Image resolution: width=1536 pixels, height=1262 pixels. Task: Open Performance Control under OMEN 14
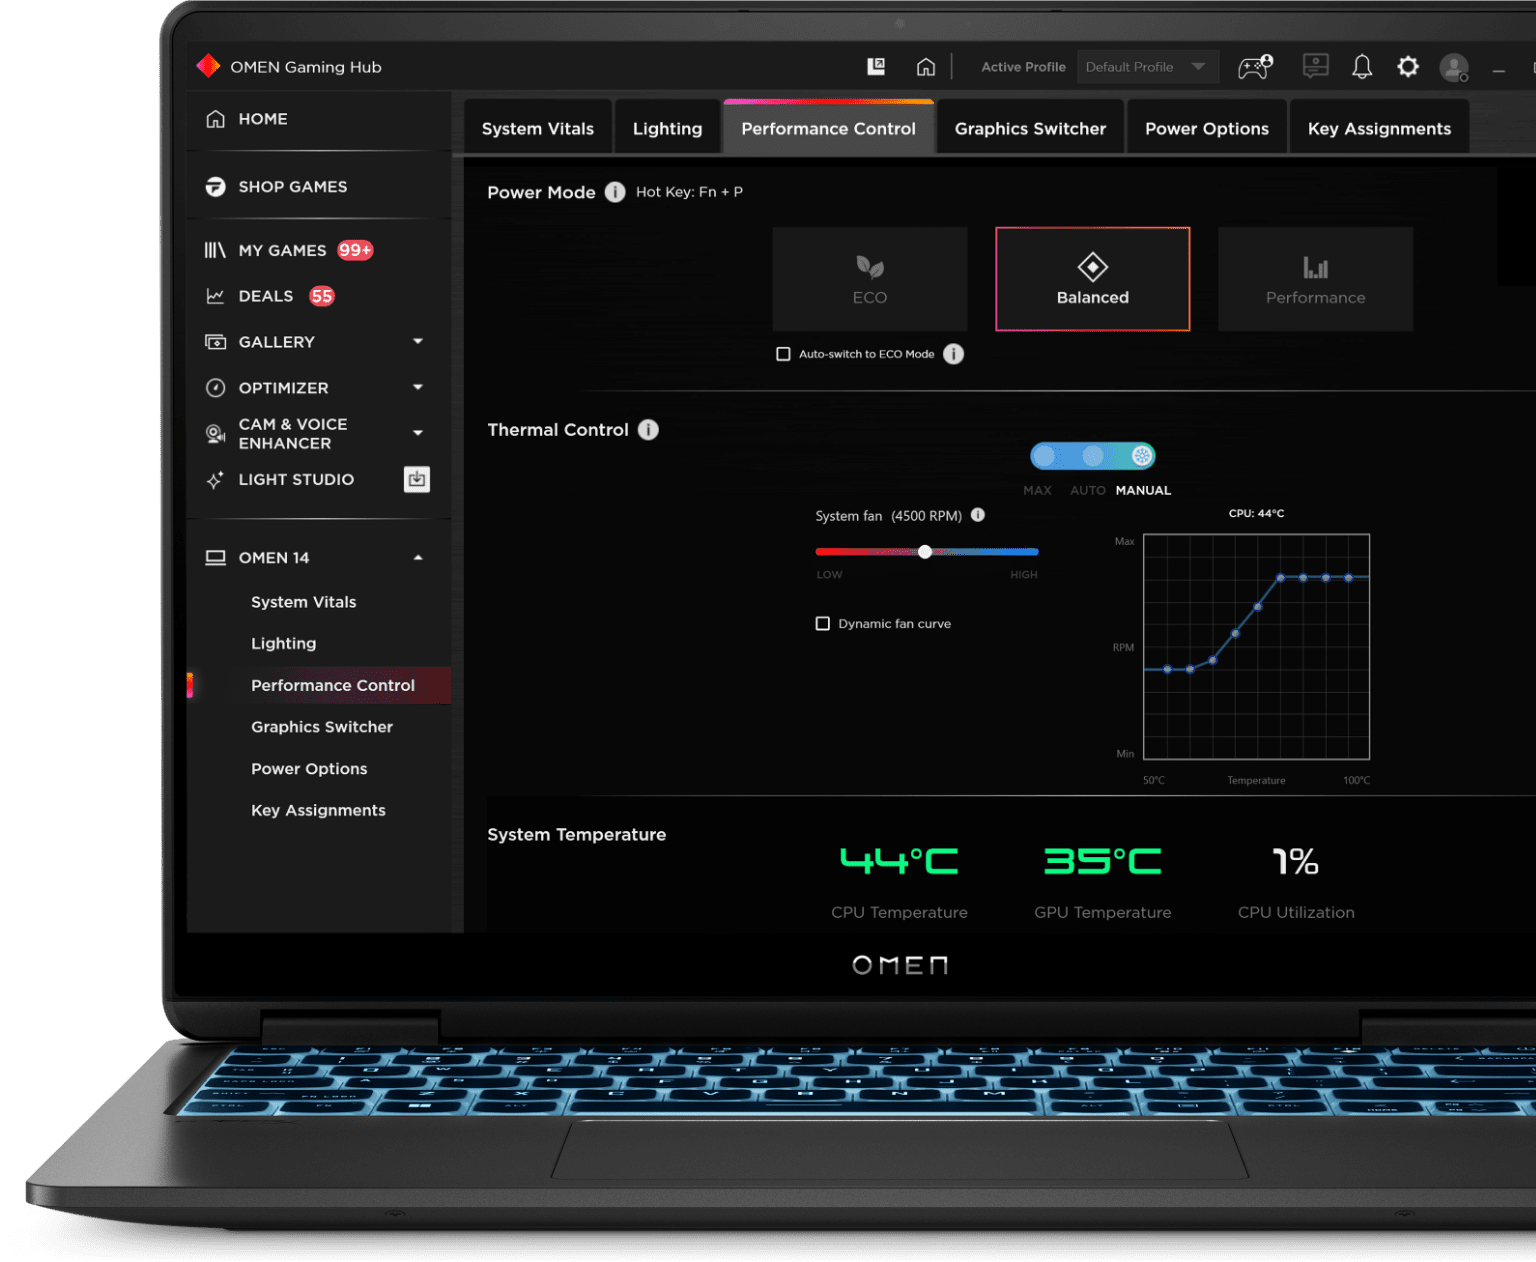[x=319, y=686]
